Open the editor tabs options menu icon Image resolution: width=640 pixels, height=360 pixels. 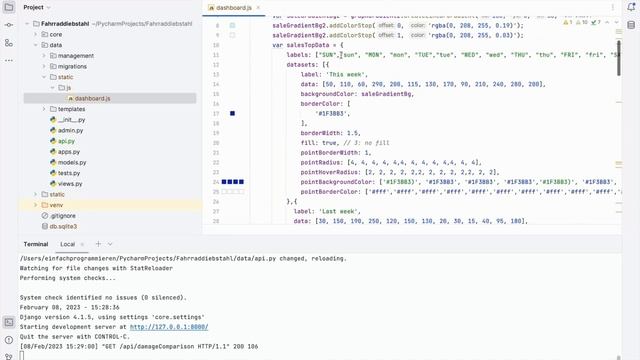(613, 7)
